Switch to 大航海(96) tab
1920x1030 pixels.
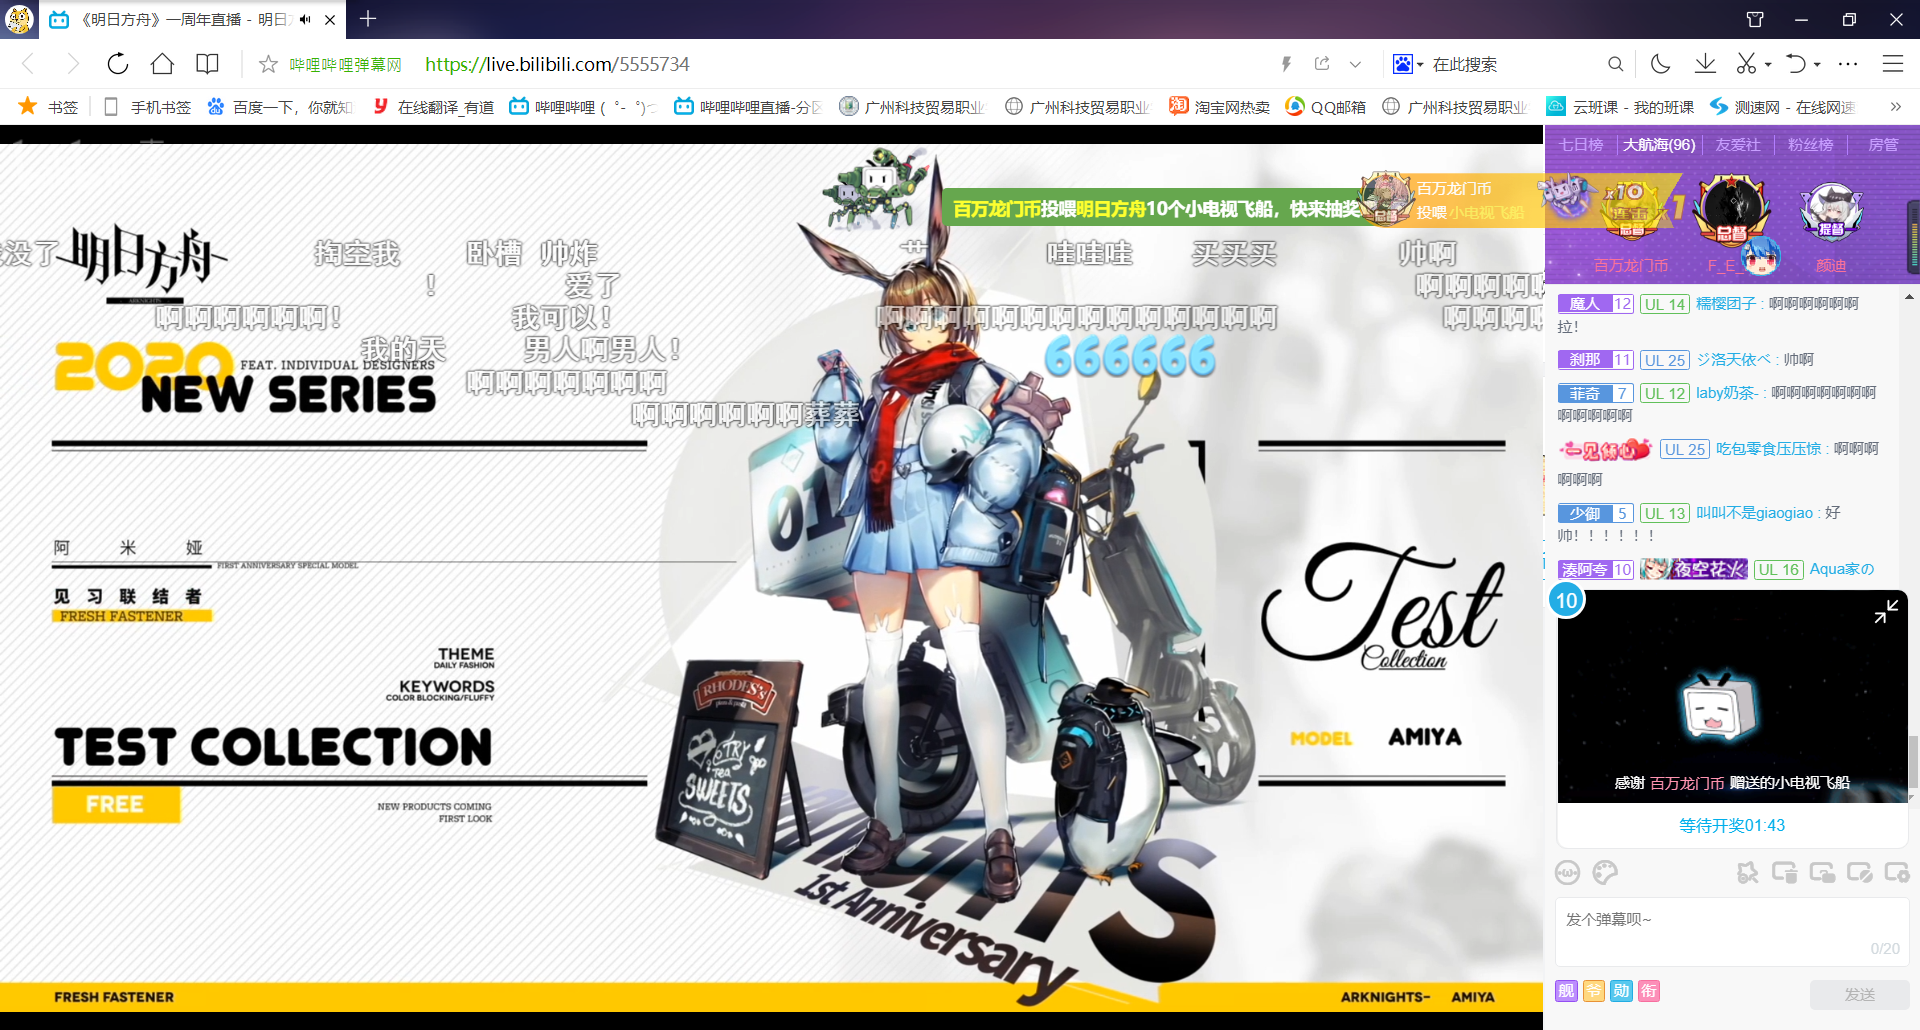click(x=1659, y=145)
